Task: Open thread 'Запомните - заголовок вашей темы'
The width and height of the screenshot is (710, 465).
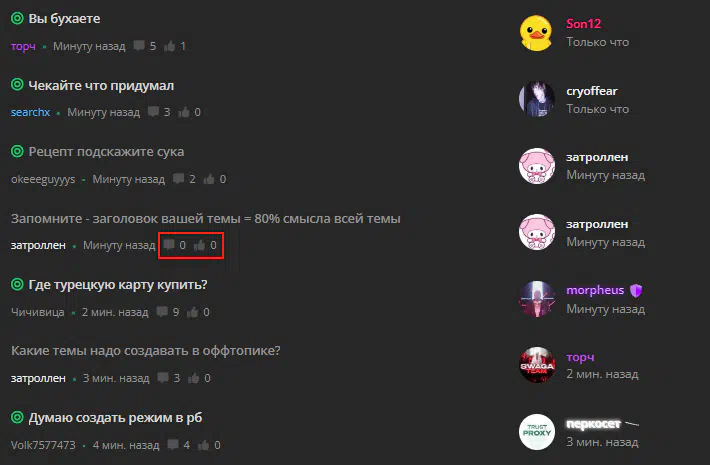Action: [x=206, y=219]
